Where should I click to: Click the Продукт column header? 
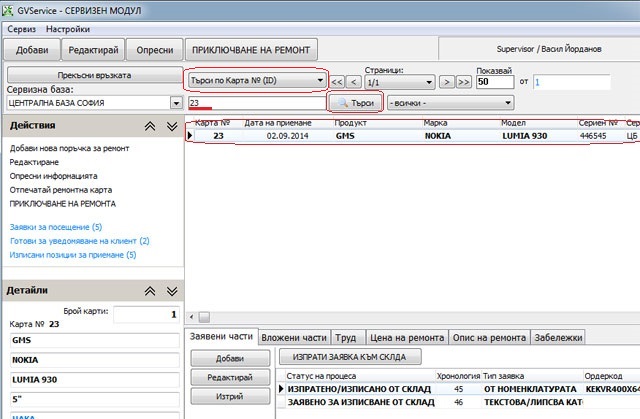[350, 123]
